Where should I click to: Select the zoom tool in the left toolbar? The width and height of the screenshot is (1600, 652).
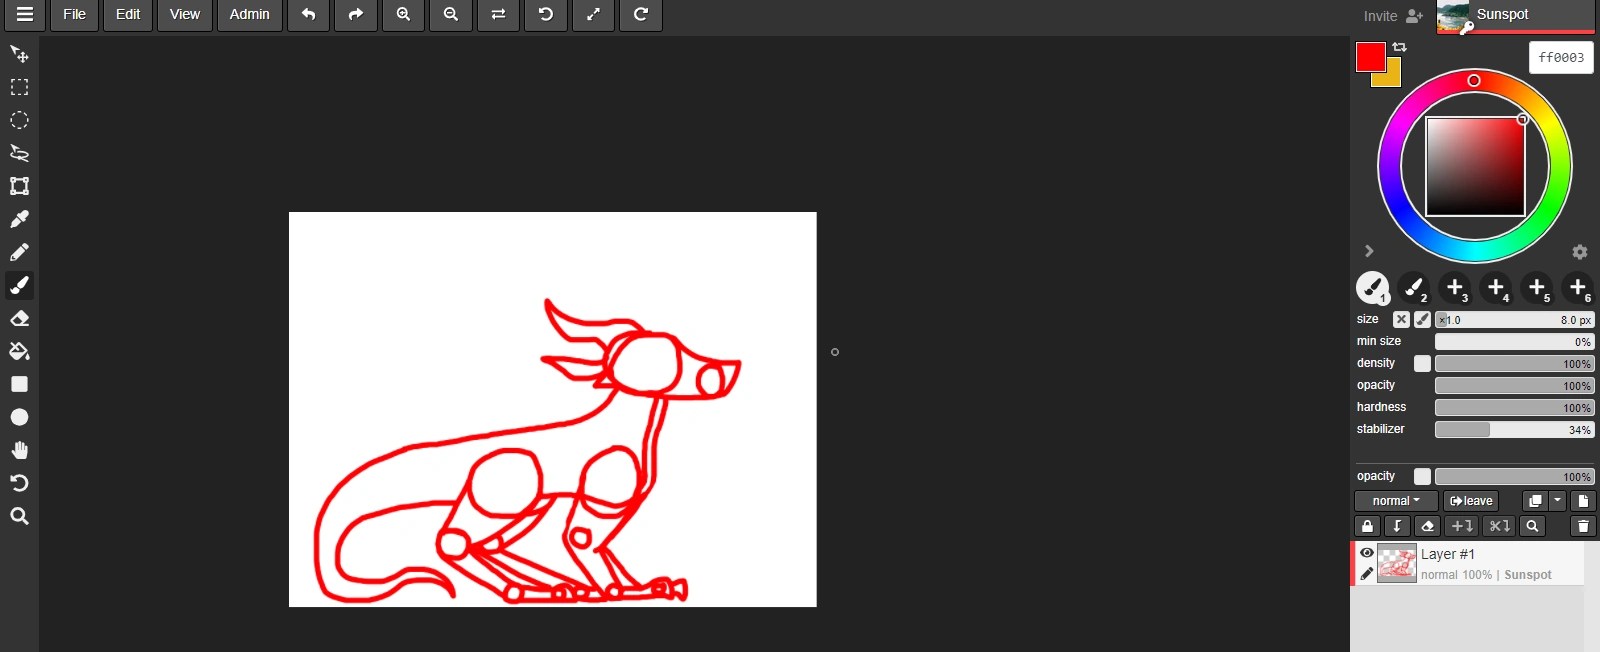[x=19, y=516]
